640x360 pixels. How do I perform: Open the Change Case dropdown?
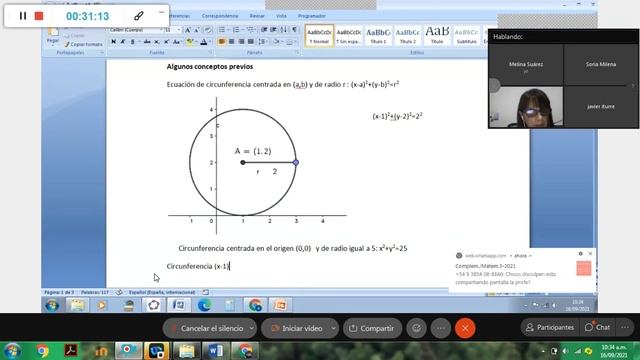pyautogui.click(x=177, y=42)
